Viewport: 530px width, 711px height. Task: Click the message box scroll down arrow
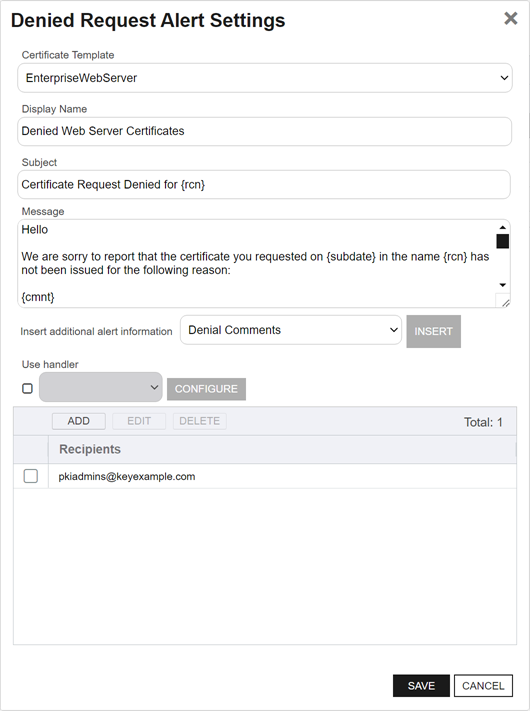[502, 285]
